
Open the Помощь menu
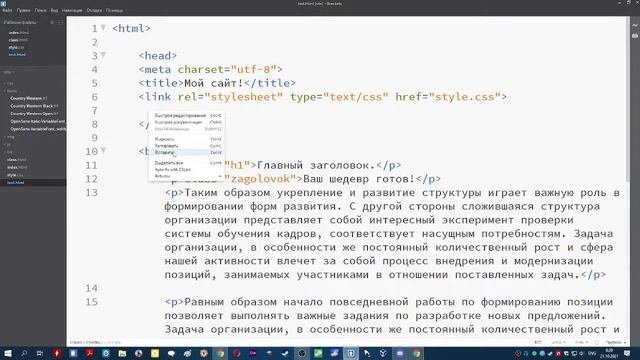pyautogui.click(x=114, y=10)
